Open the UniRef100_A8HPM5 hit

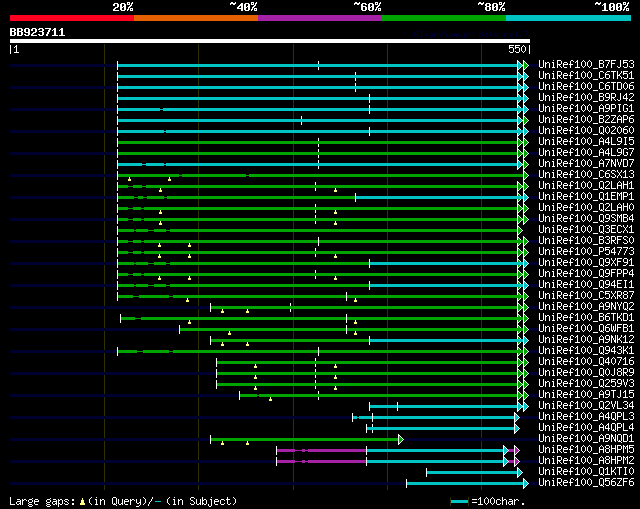pyautogui.click(x=586, y=450)
